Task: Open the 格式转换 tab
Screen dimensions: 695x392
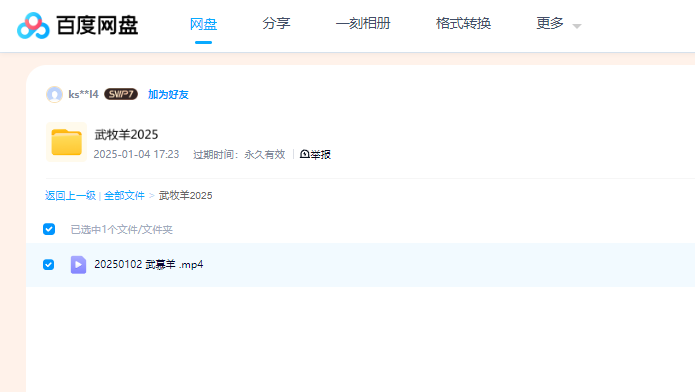Action: [463, 23]
